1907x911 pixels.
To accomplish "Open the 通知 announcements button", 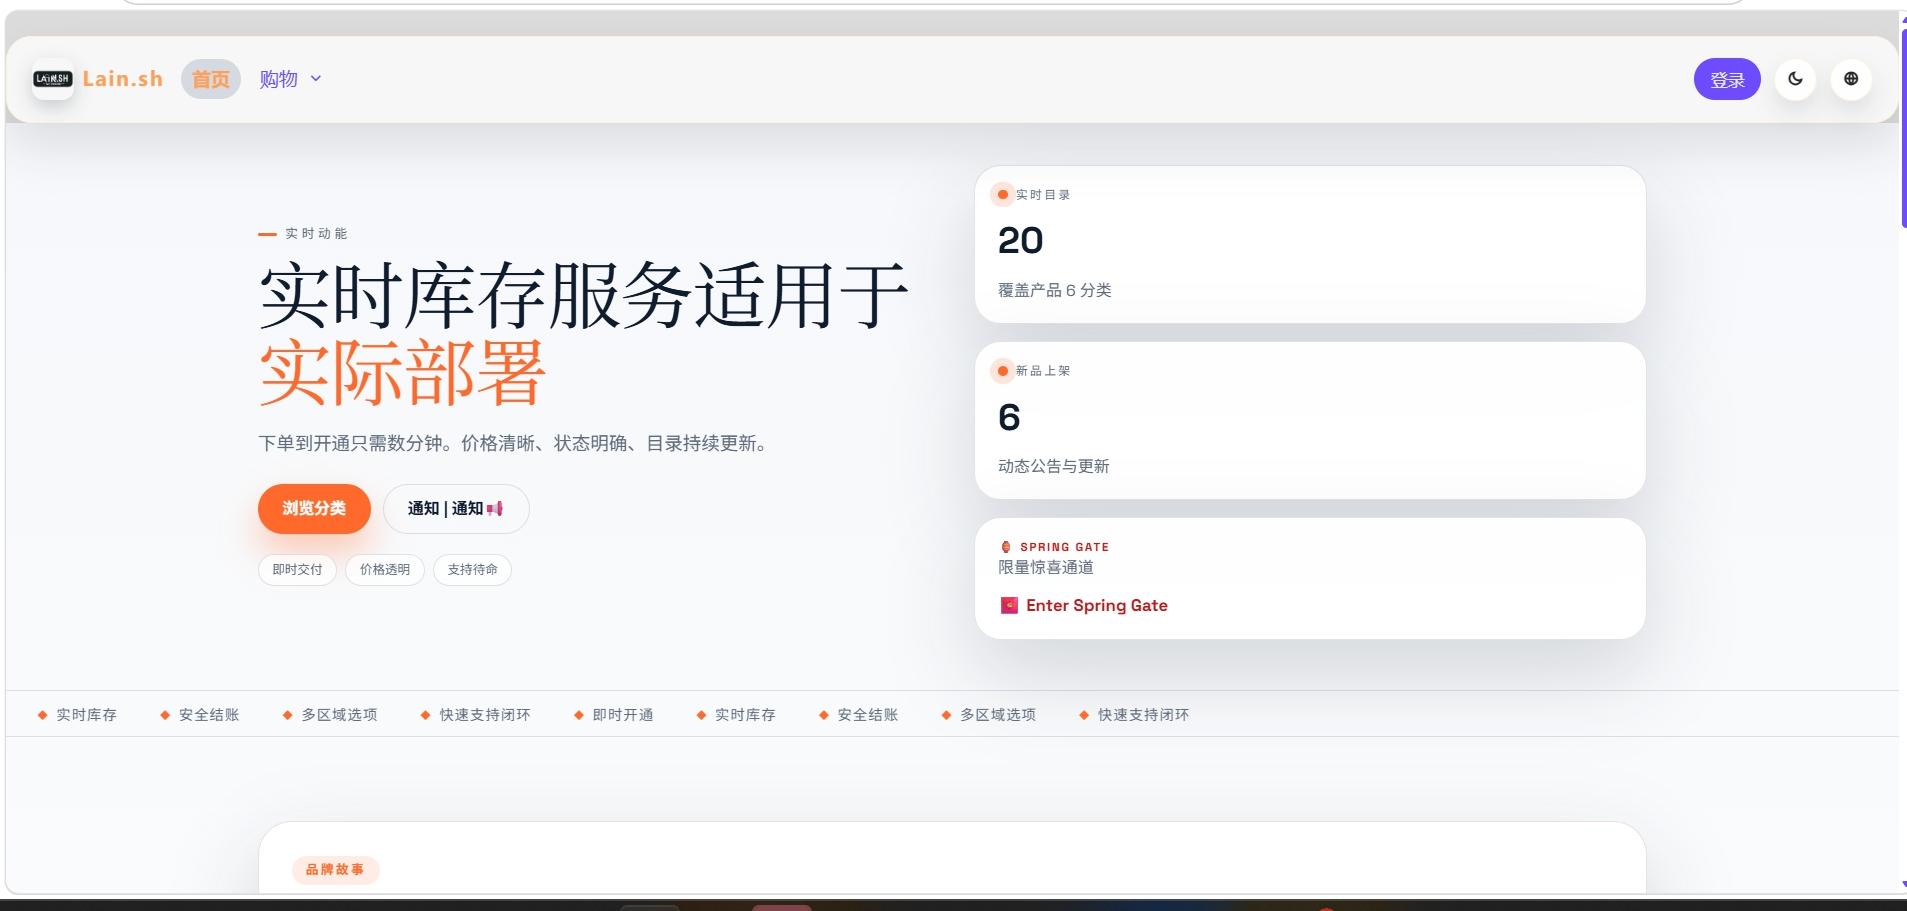I will (x=455, y=509).
